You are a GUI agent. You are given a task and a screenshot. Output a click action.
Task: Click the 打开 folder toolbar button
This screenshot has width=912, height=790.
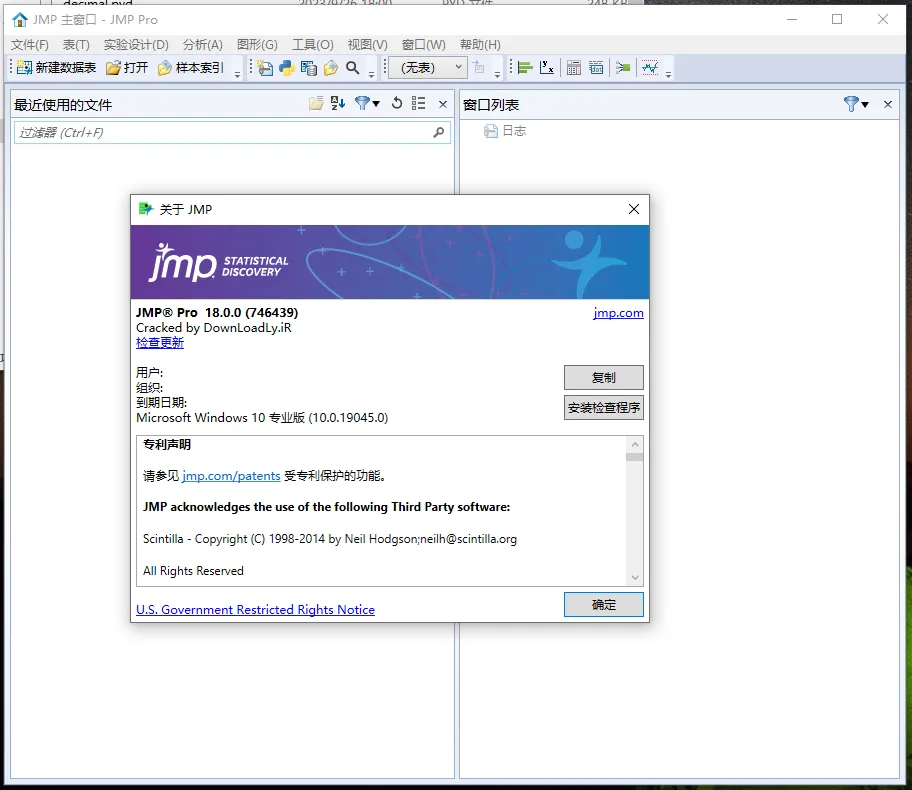click(x=127, y=68)
